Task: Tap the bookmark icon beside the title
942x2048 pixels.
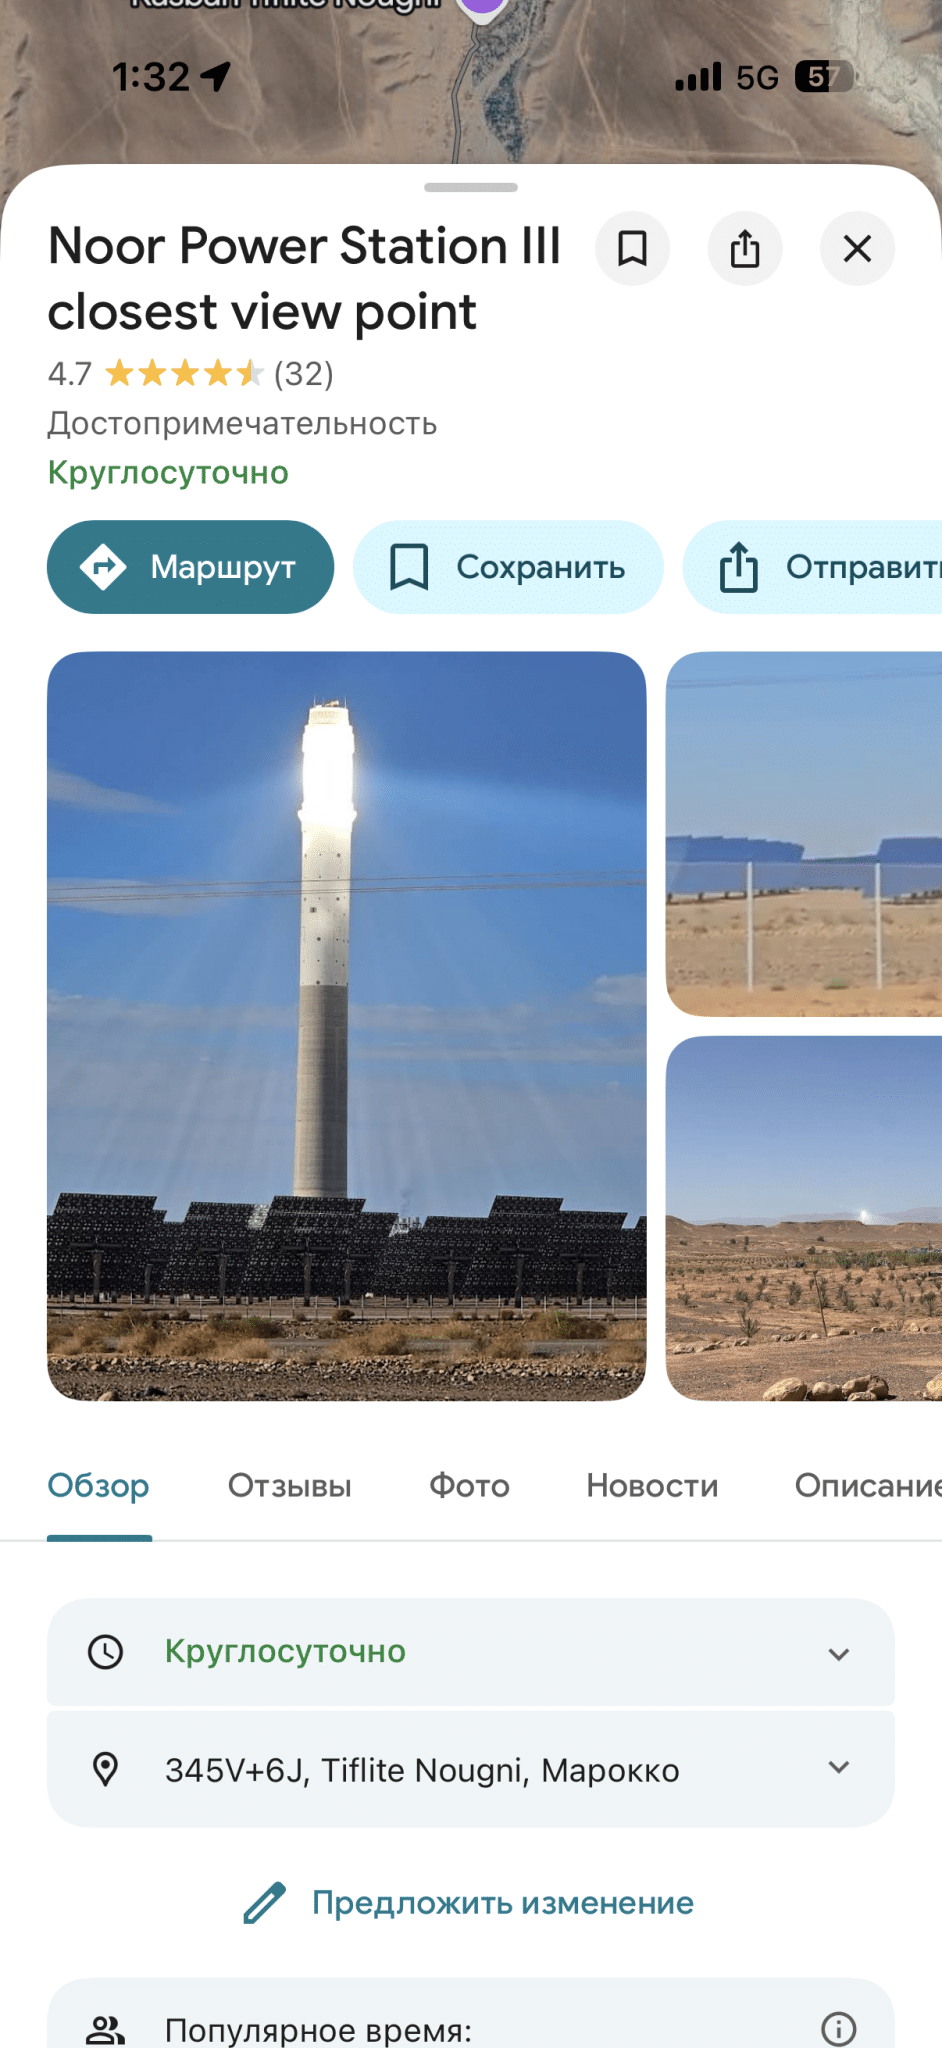Action: click(x=632, y=248)
